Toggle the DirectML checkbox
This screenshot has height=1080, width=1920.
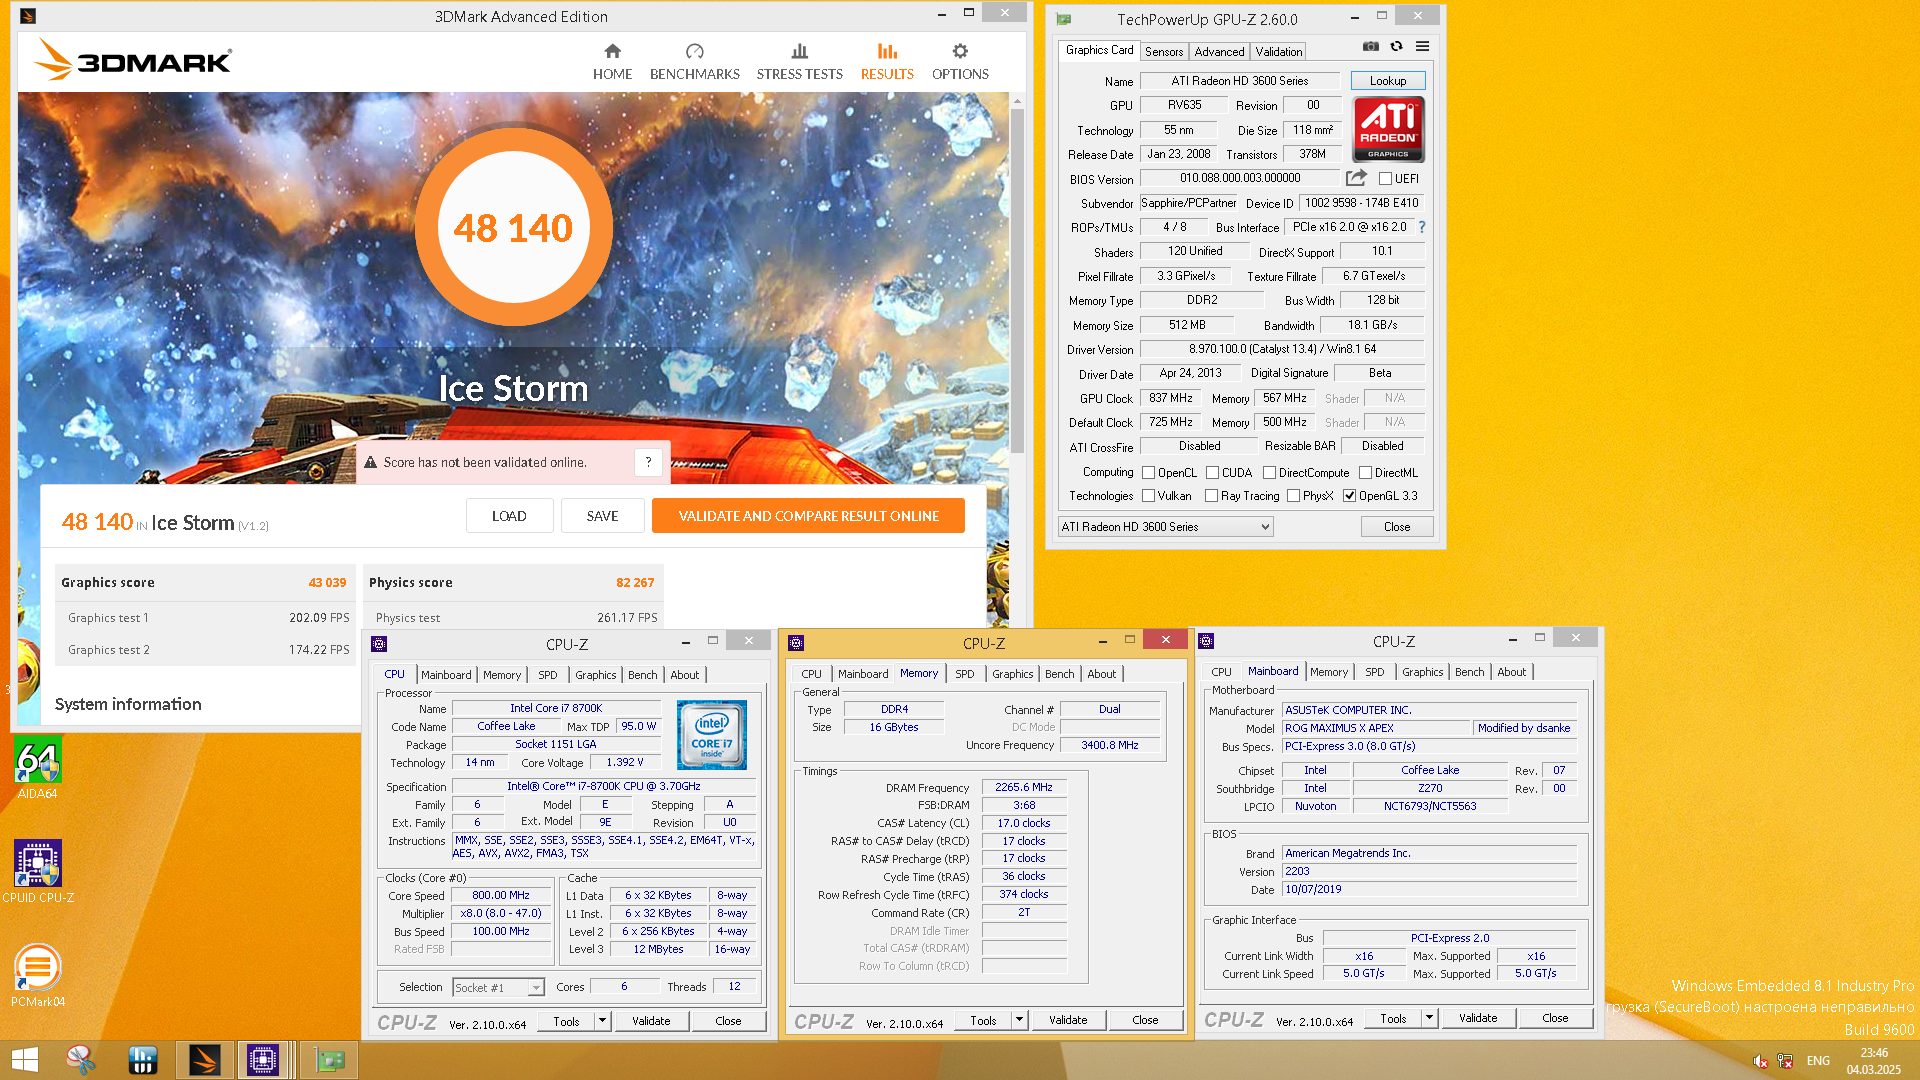[1365, 473]
